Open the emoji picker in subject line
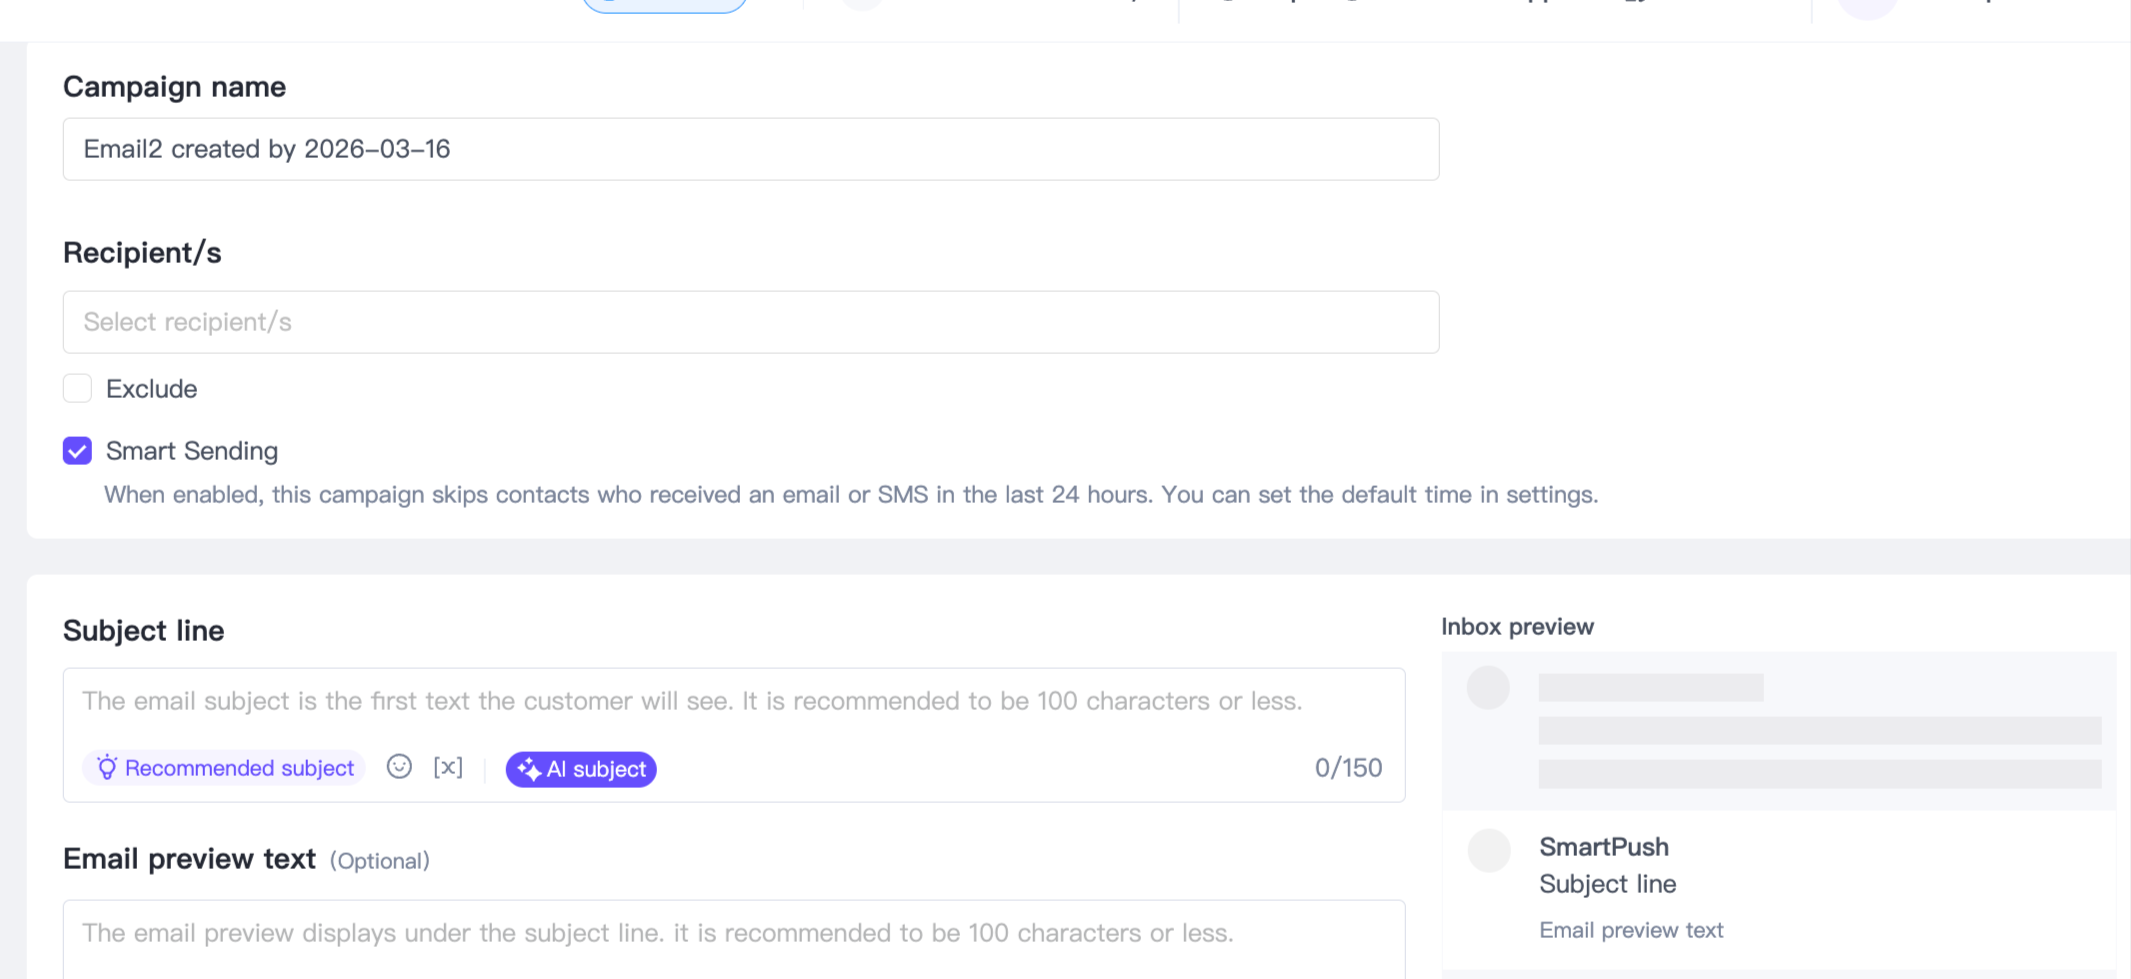This screenshot has width=2131, height=979. 399,767
